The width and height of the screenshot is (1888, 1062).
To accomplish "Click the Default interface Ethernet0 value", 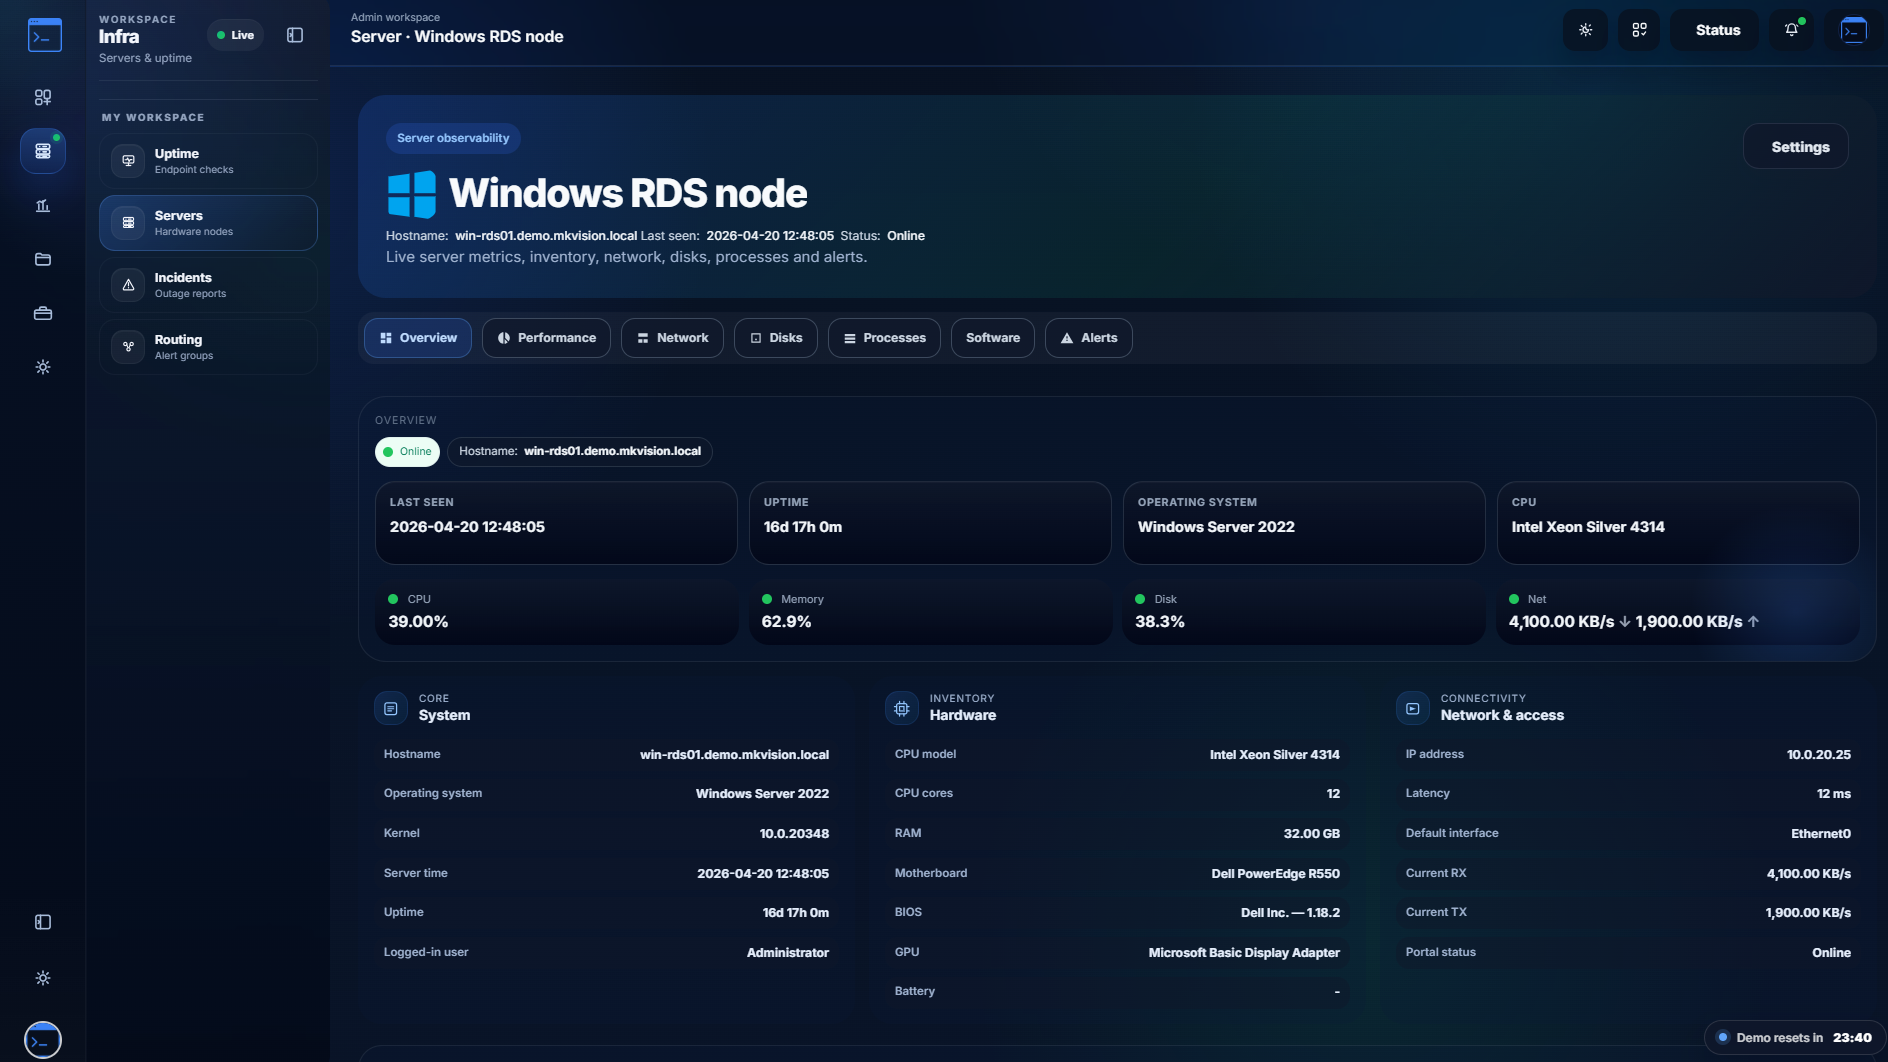I will 1821,834.
